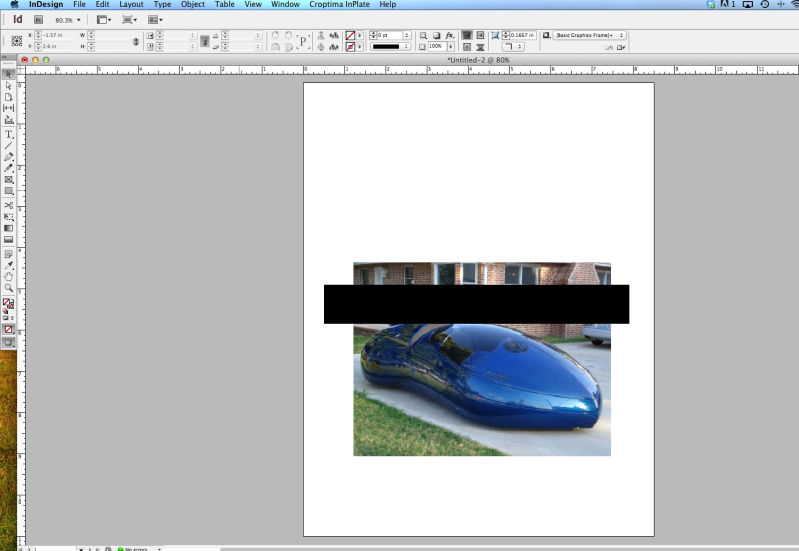Screen dimensions: 799x551
Task: Select the Rectangle Frame tool
Action: pos(8,179)
